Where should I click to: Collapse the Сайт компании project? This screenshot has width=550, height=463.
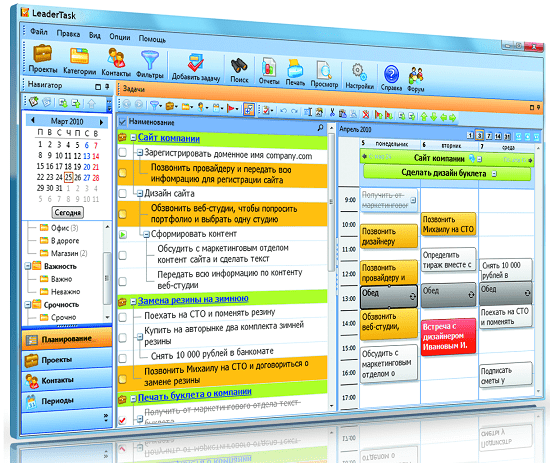tap(133, 137)
